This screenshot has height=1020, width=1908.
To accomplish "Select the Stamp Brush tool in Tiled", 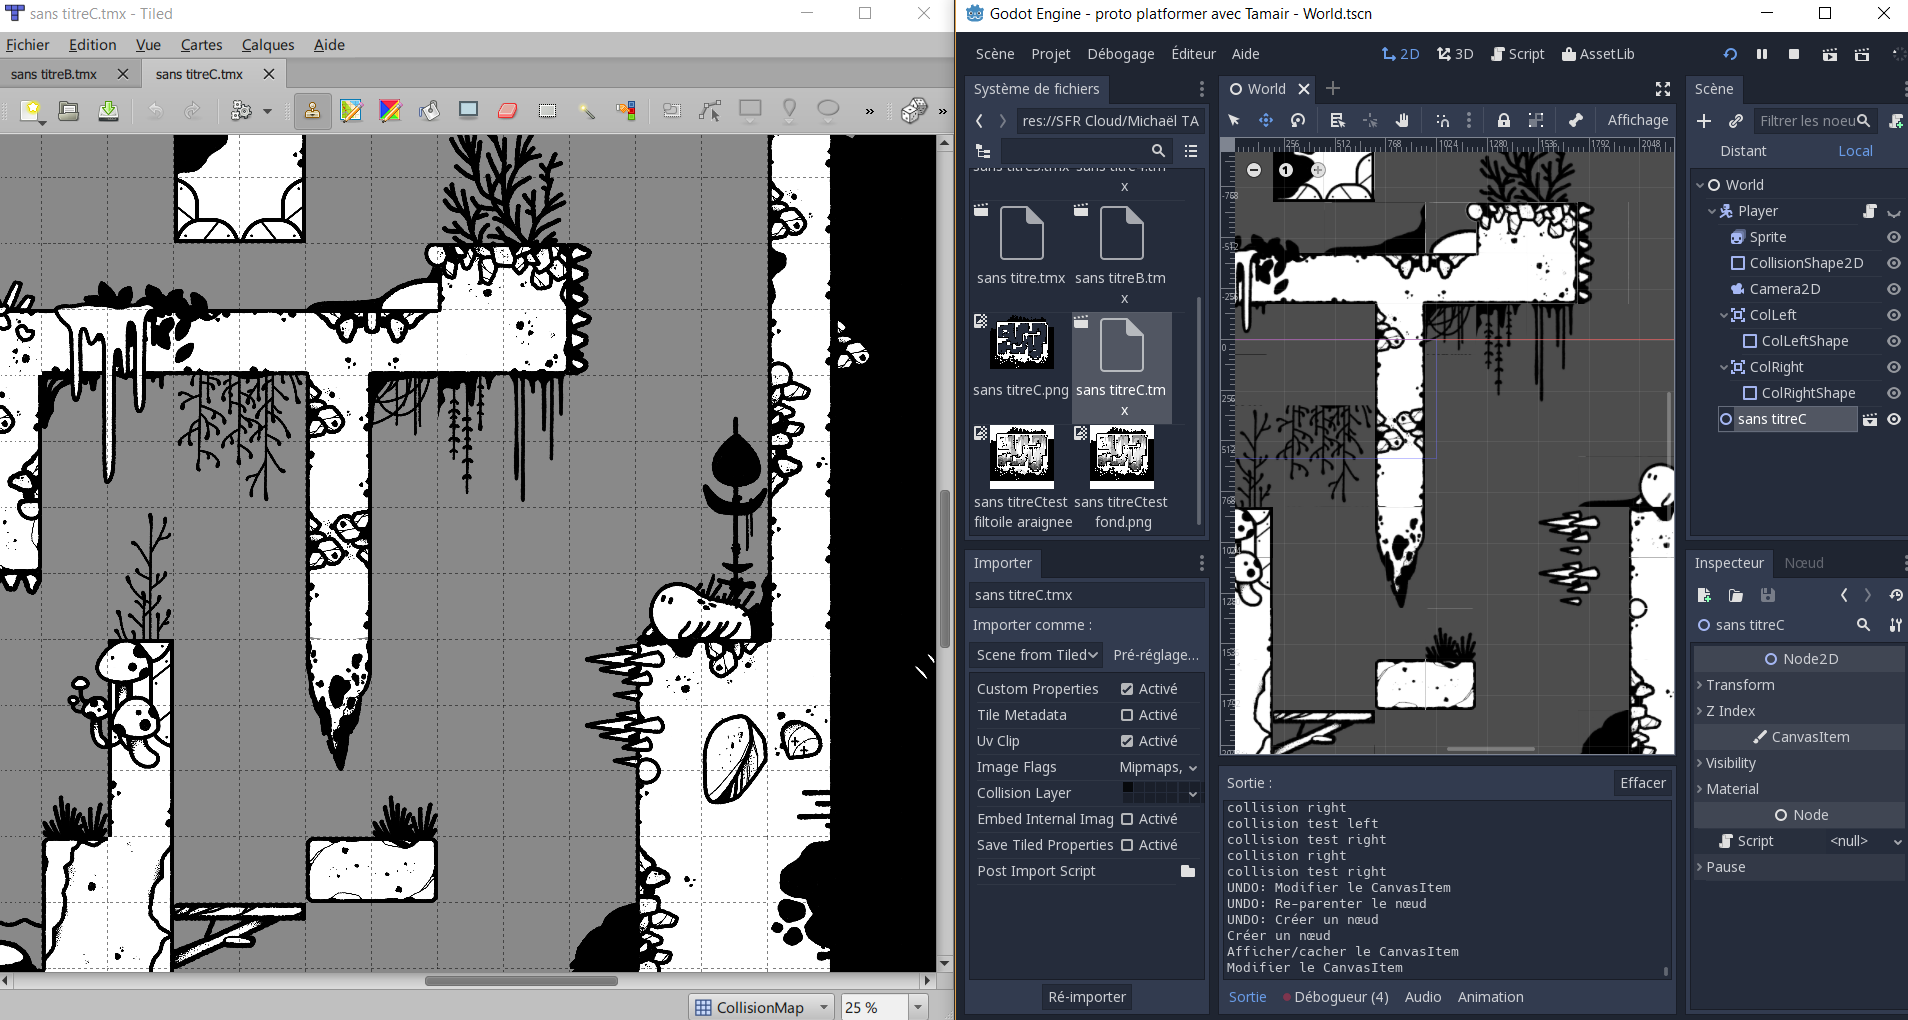I will click(312, 111).
